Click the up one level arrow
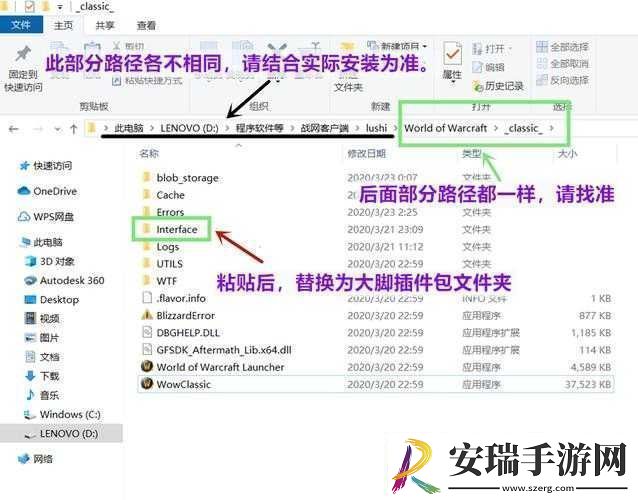This screenshot has width=638, height=500. coord(74,129)
